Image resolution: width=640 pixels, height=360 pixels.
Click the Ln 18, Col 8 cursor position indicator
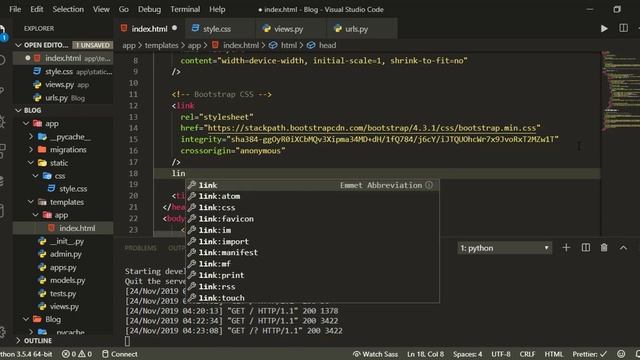point(425,354)
